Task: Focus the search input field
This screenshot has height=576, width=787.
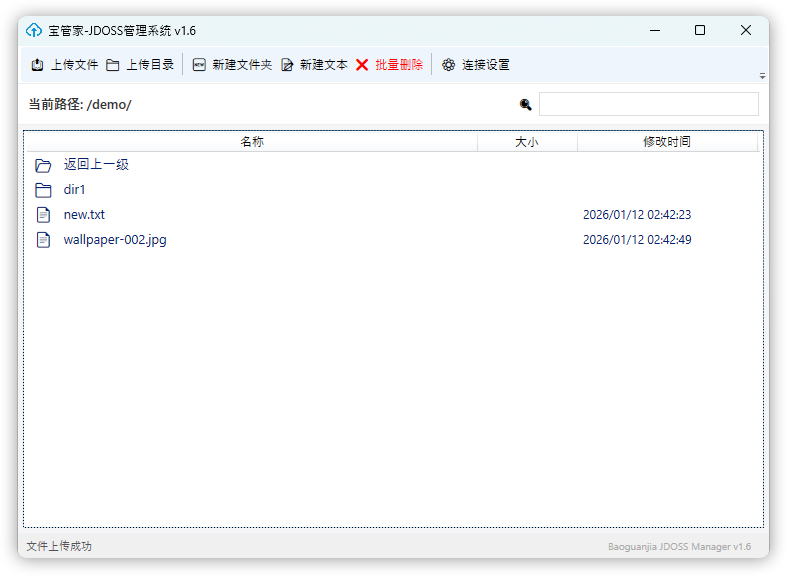Action: (x=648, y=104)
